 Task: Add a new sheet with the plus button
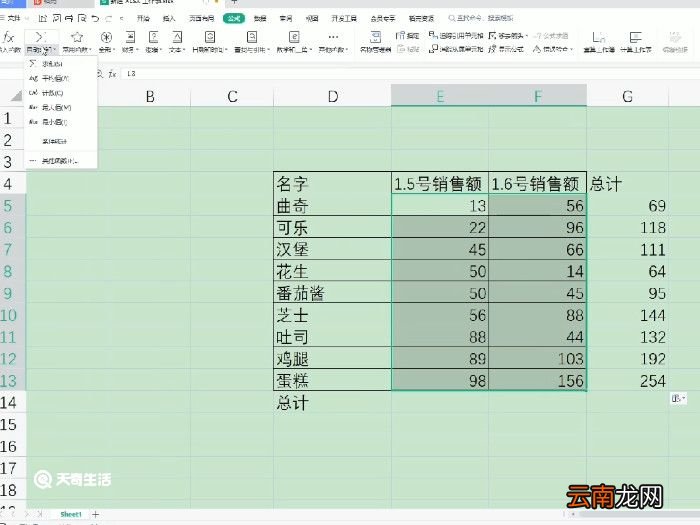(x=95, y=514)
